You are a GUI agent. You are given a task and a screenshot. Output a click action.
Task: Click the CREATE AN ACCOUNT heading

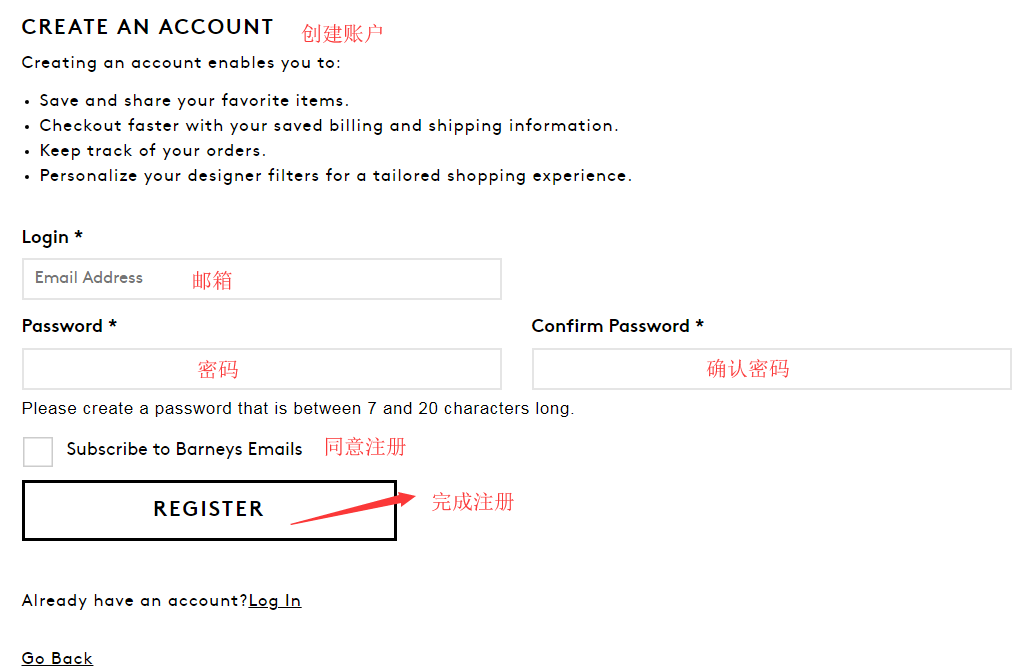147,27
